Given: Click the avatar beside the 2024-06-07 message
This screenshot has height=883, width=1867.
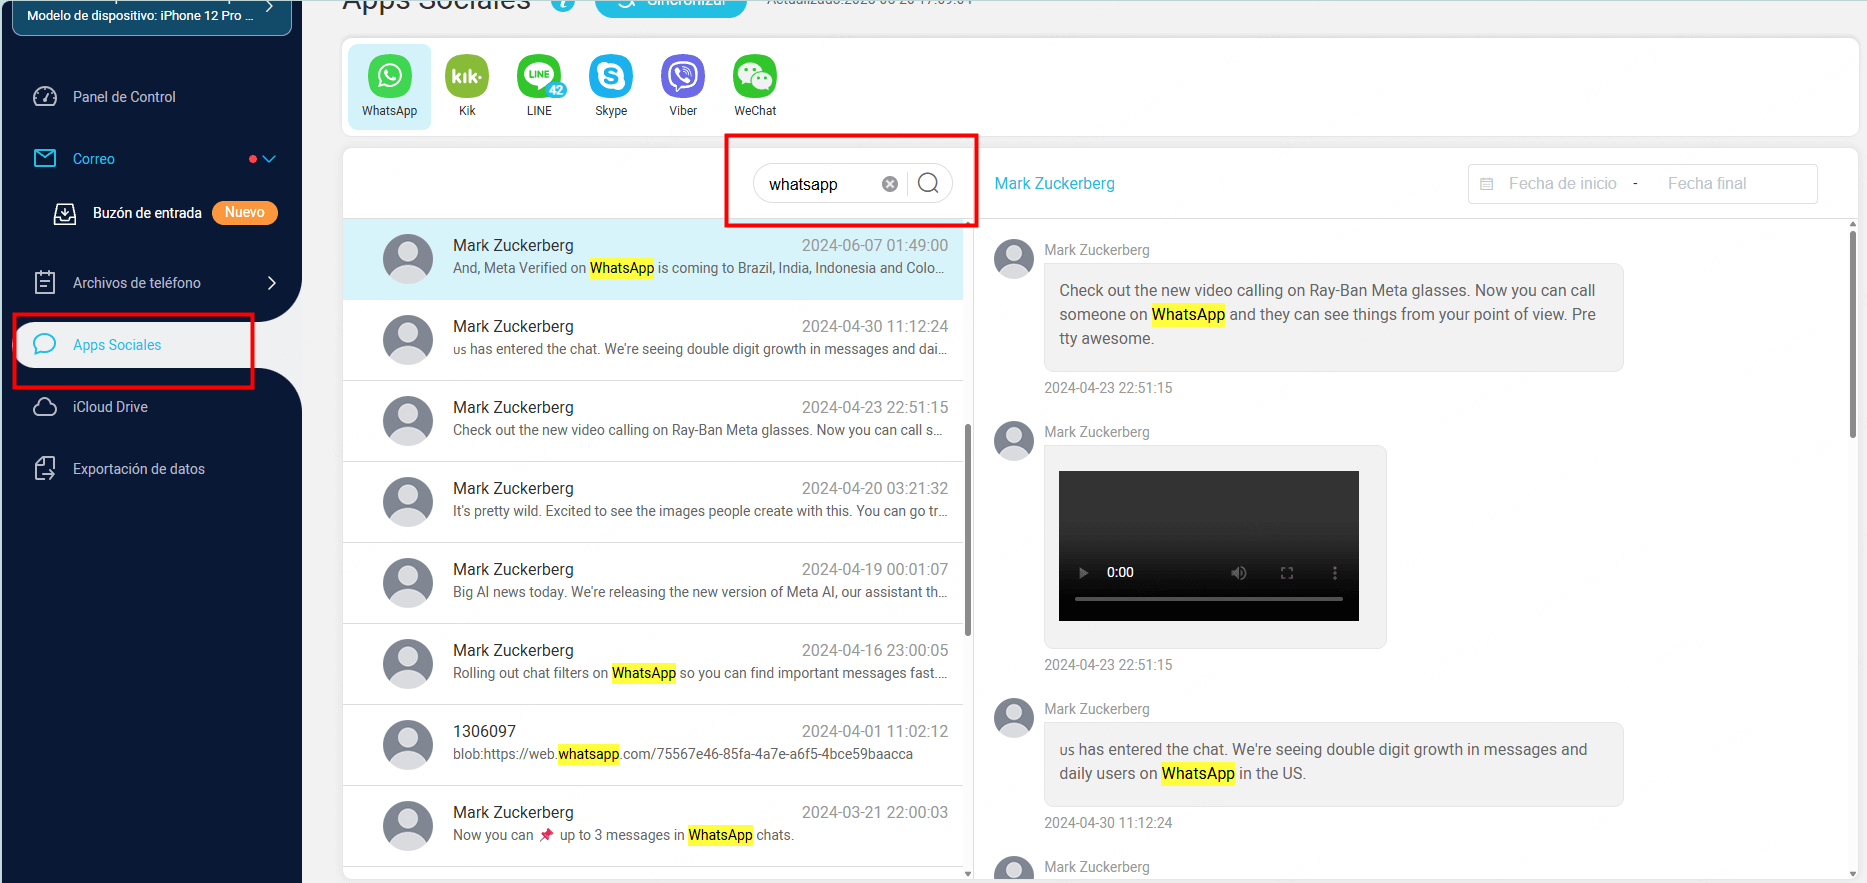Looking at the screenshot, I should coord(408,259).
